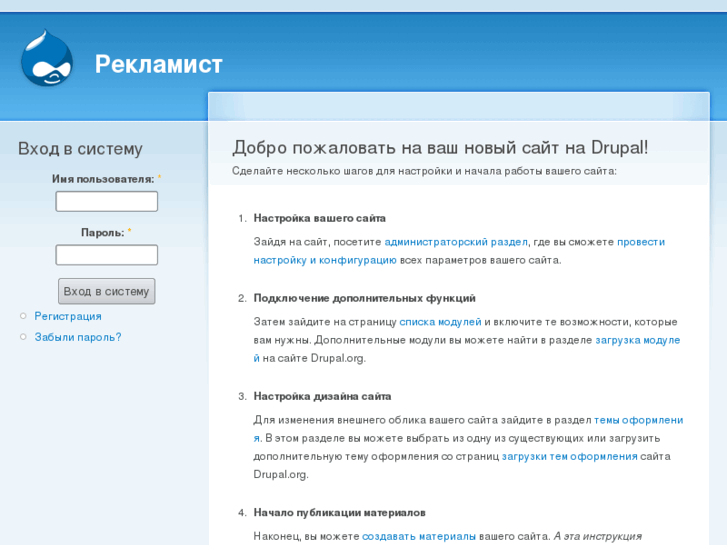Open the Регистрация link

click(68, 316)
